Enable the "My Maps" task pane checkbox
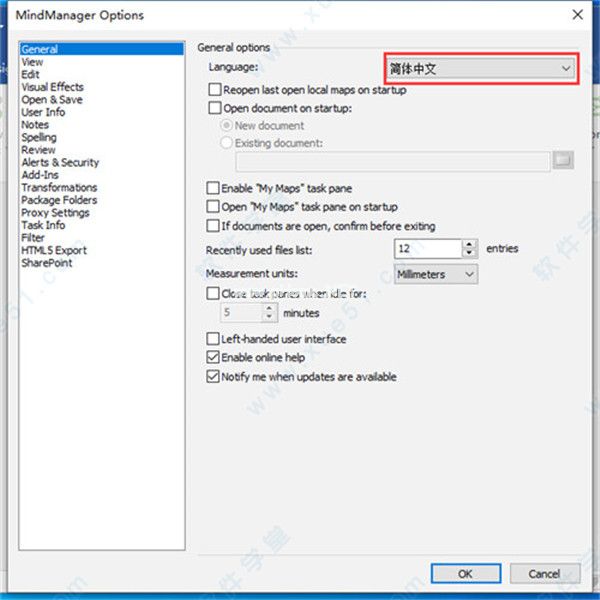Screen dimensions: 600x600 click(x=213, y=188)
